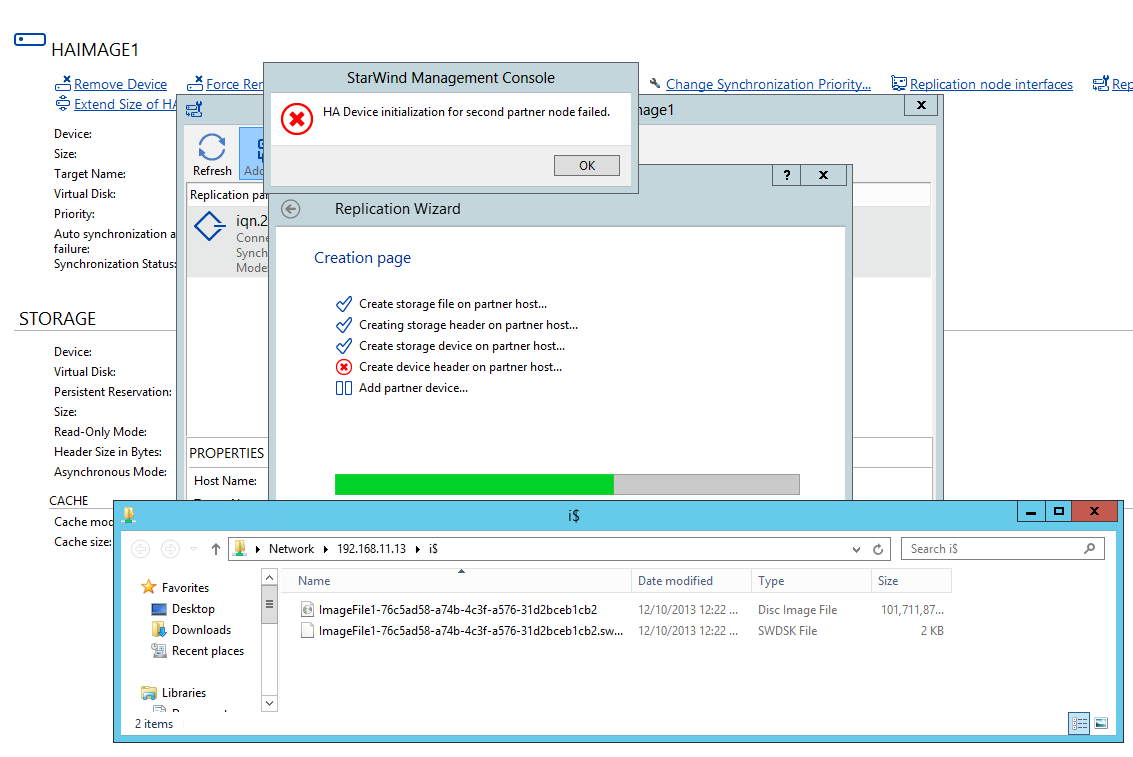Viewport: 1133px width, 757px height.
Task: Click pending icon beside Add partner device
Action: point(344,388)
